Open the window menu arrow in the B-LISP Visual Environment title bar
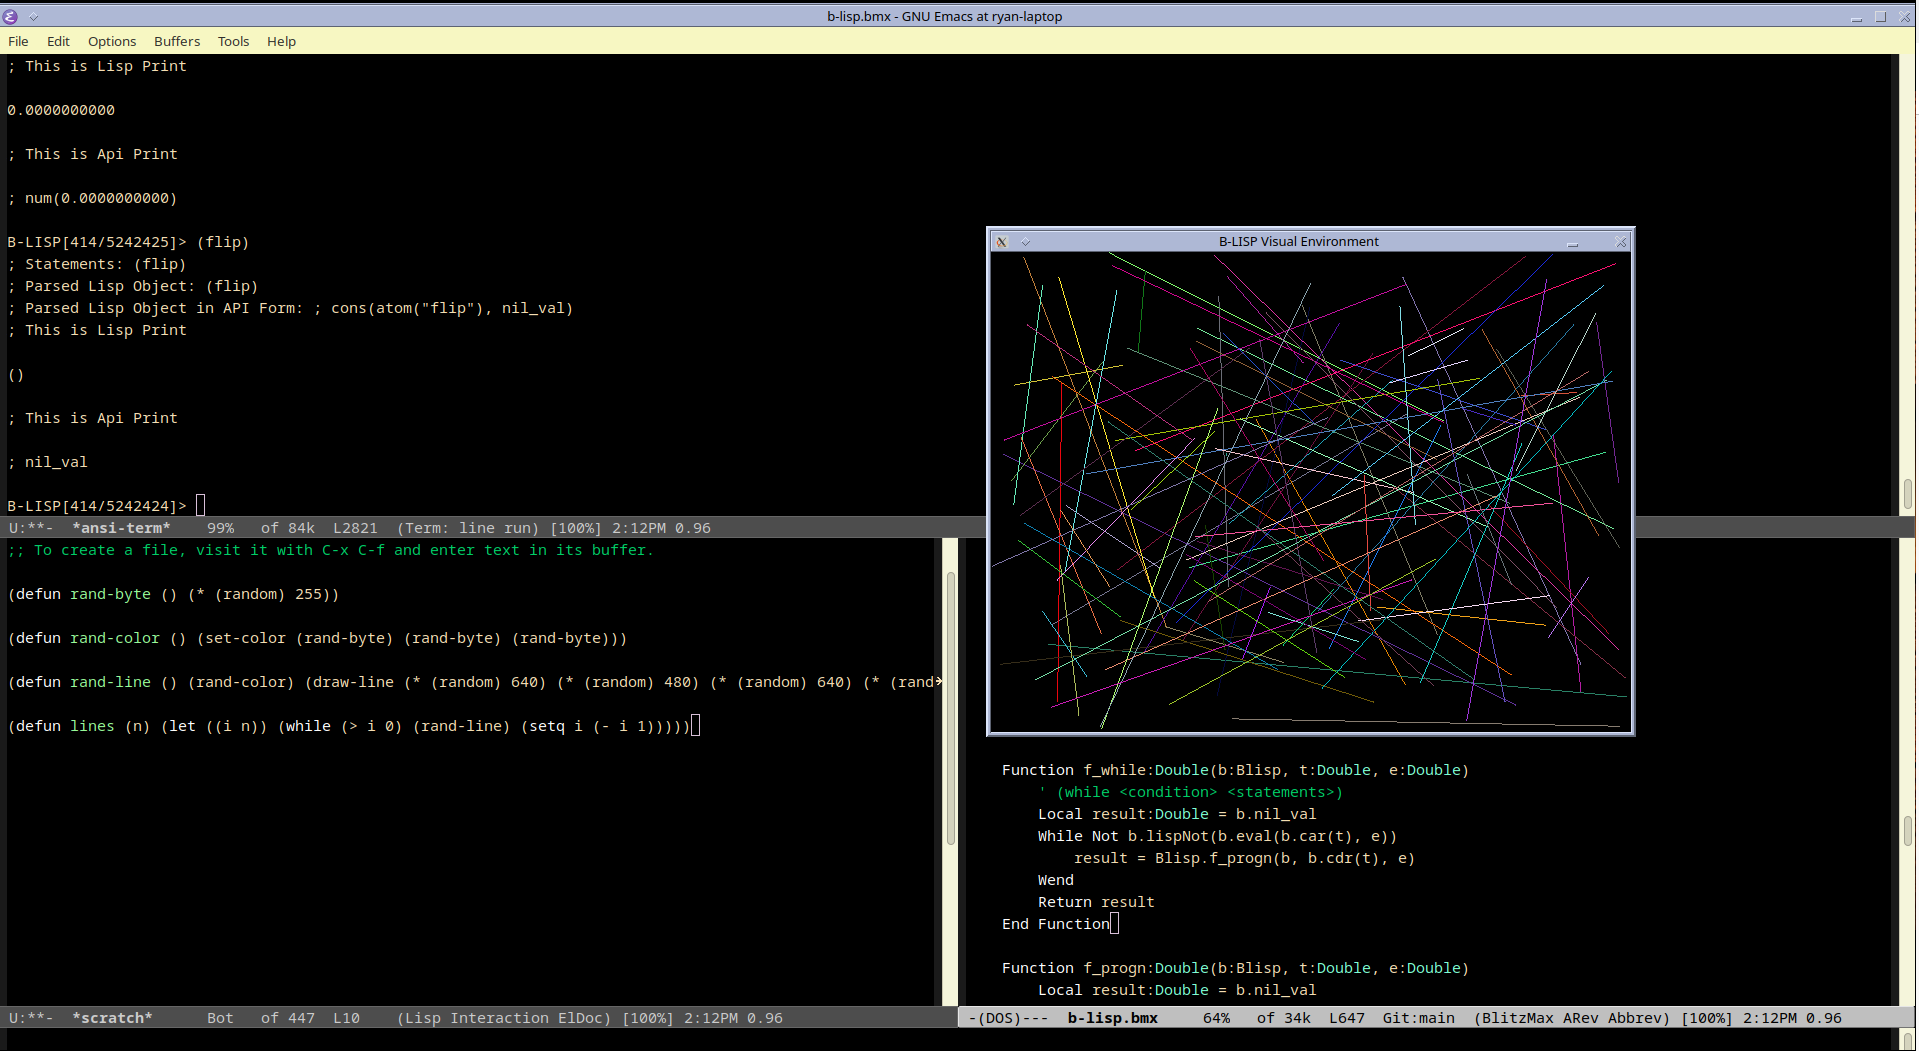The width and height of the screenshot is (1919, 1051). pos(1025,242)
